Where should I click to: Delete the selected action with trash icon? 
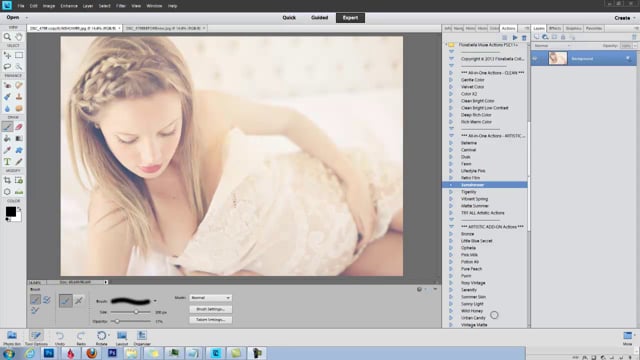pos(524,38)
